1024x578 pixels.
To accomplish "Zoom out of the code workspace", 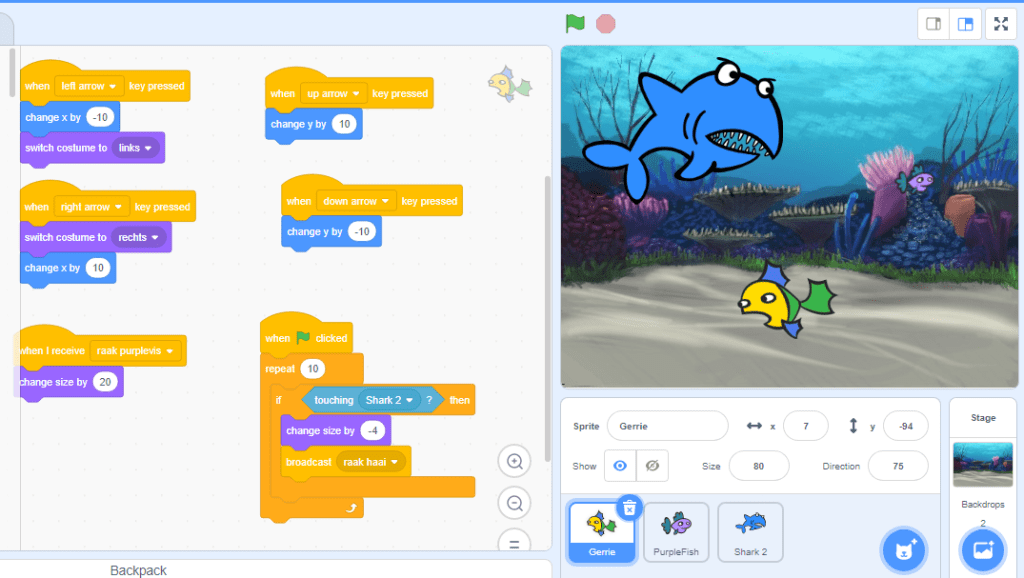I will point(515,503).
